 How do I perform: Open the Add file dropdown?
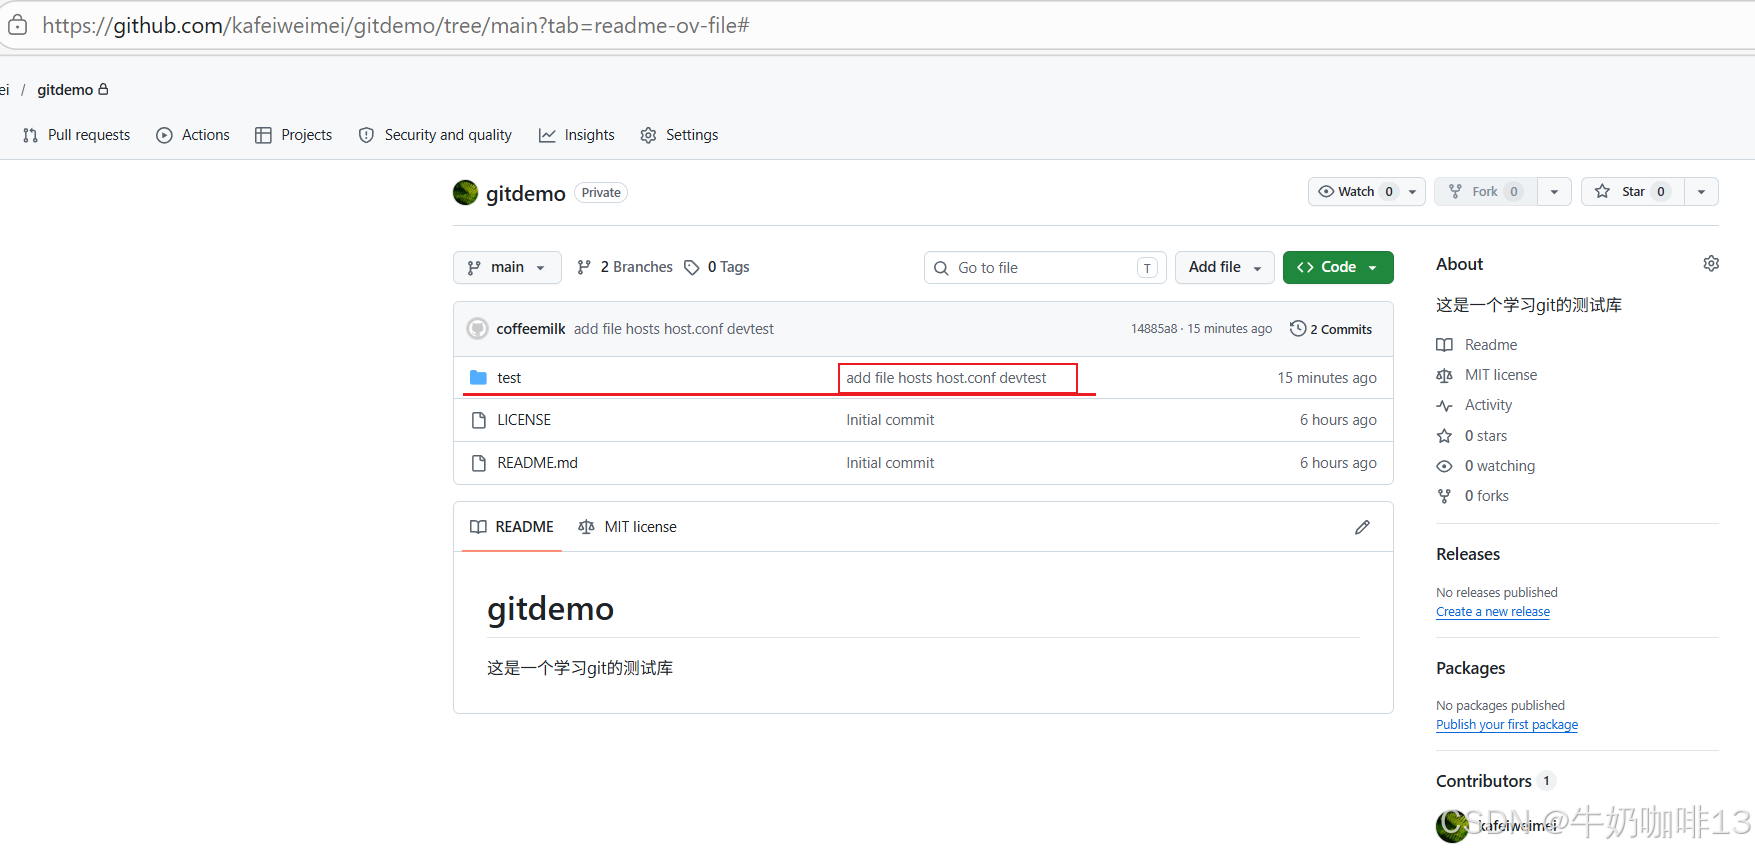[x=1225, y=267]
